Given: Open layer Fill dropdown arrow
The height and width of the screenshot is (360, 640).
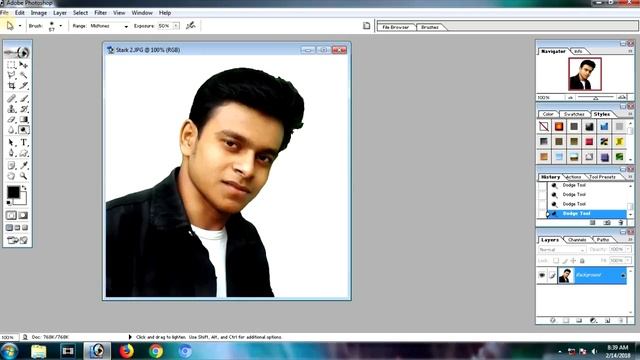Looking at the screenshot, I should click(628, 260).
